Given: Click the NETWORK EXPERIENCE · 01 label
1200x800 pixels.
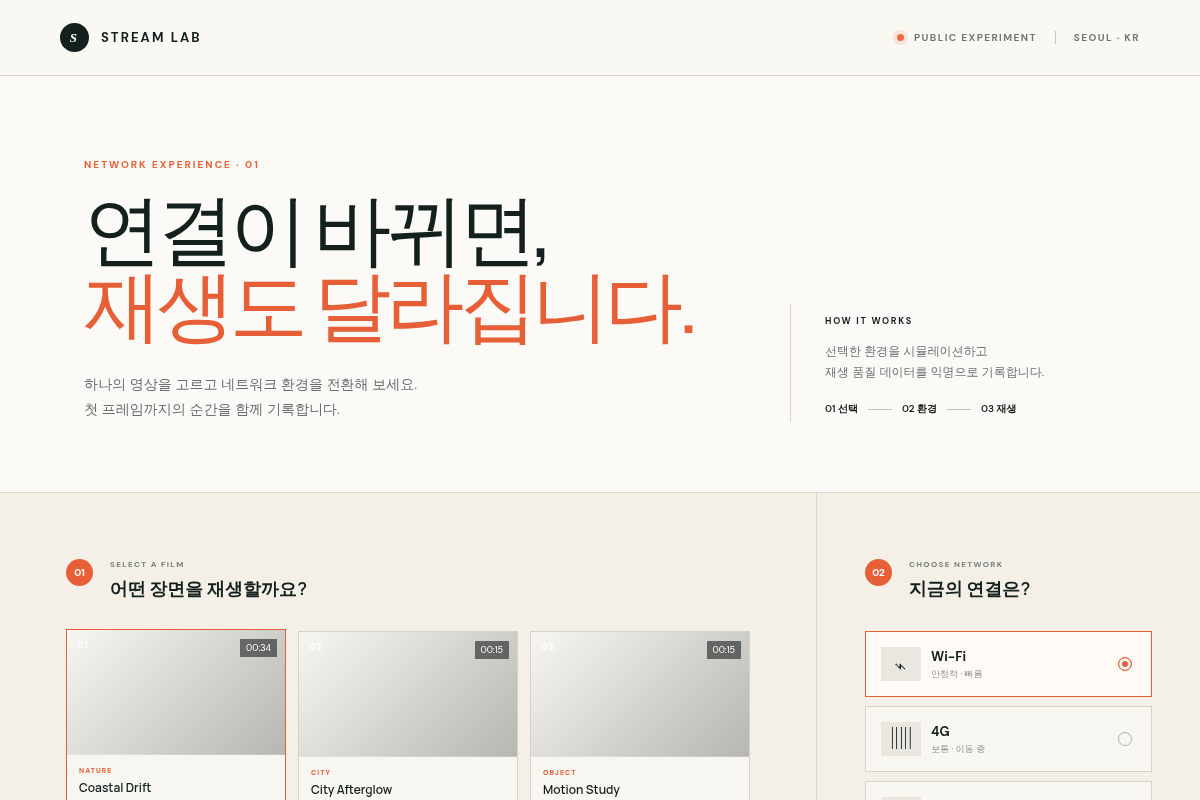Looking at the screenshot, I should click(x=172, y=164).
